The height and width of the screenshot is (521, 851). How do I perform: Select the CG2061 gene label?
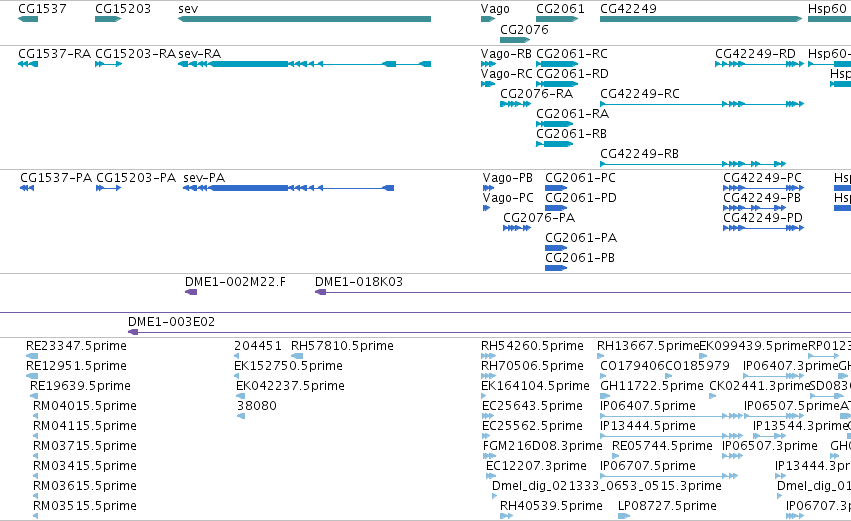click(x=560, y=9)
